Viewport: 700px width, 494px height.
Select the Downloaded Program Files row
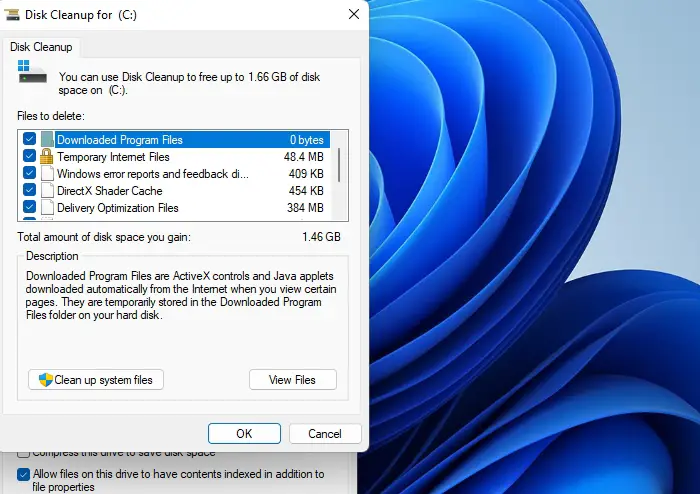176,140
